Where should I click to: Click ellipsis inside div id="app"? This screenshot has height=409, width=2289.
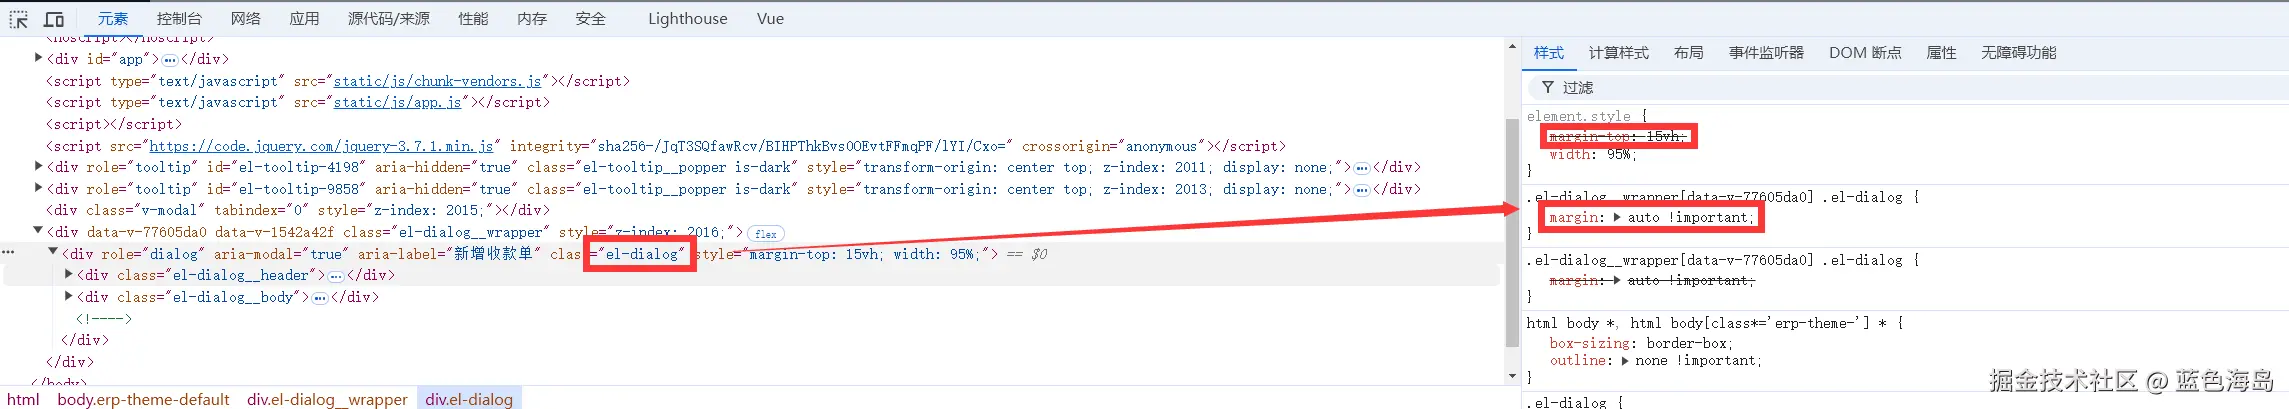[170, 60]
